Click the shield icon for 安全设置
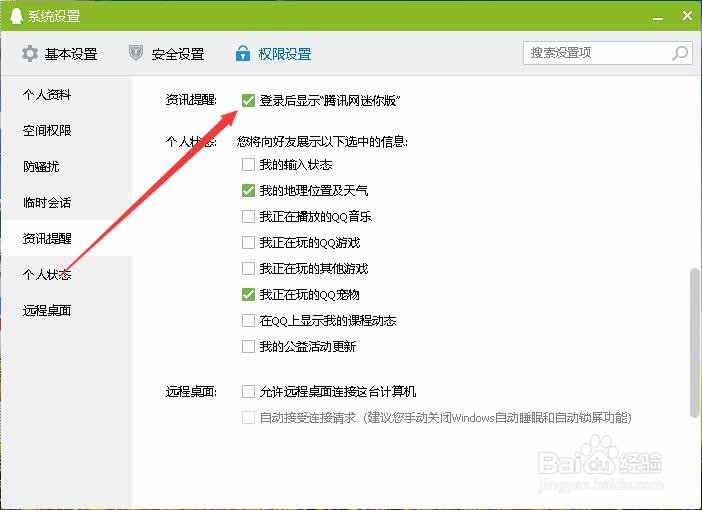The width and height of the screenshot is (702, 510). coord(136,53)
